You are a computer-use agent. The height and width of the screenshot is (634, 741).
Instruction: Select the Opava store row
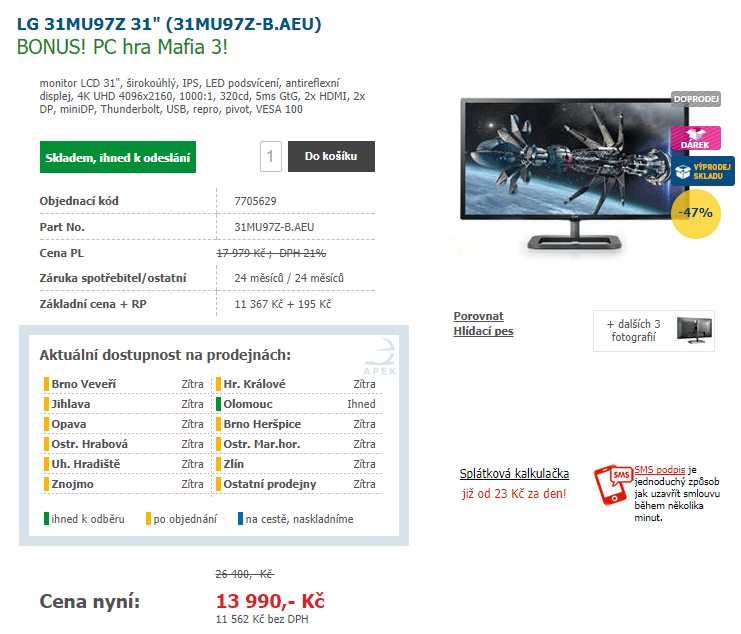pyautogui.click(x=124, y=424)
